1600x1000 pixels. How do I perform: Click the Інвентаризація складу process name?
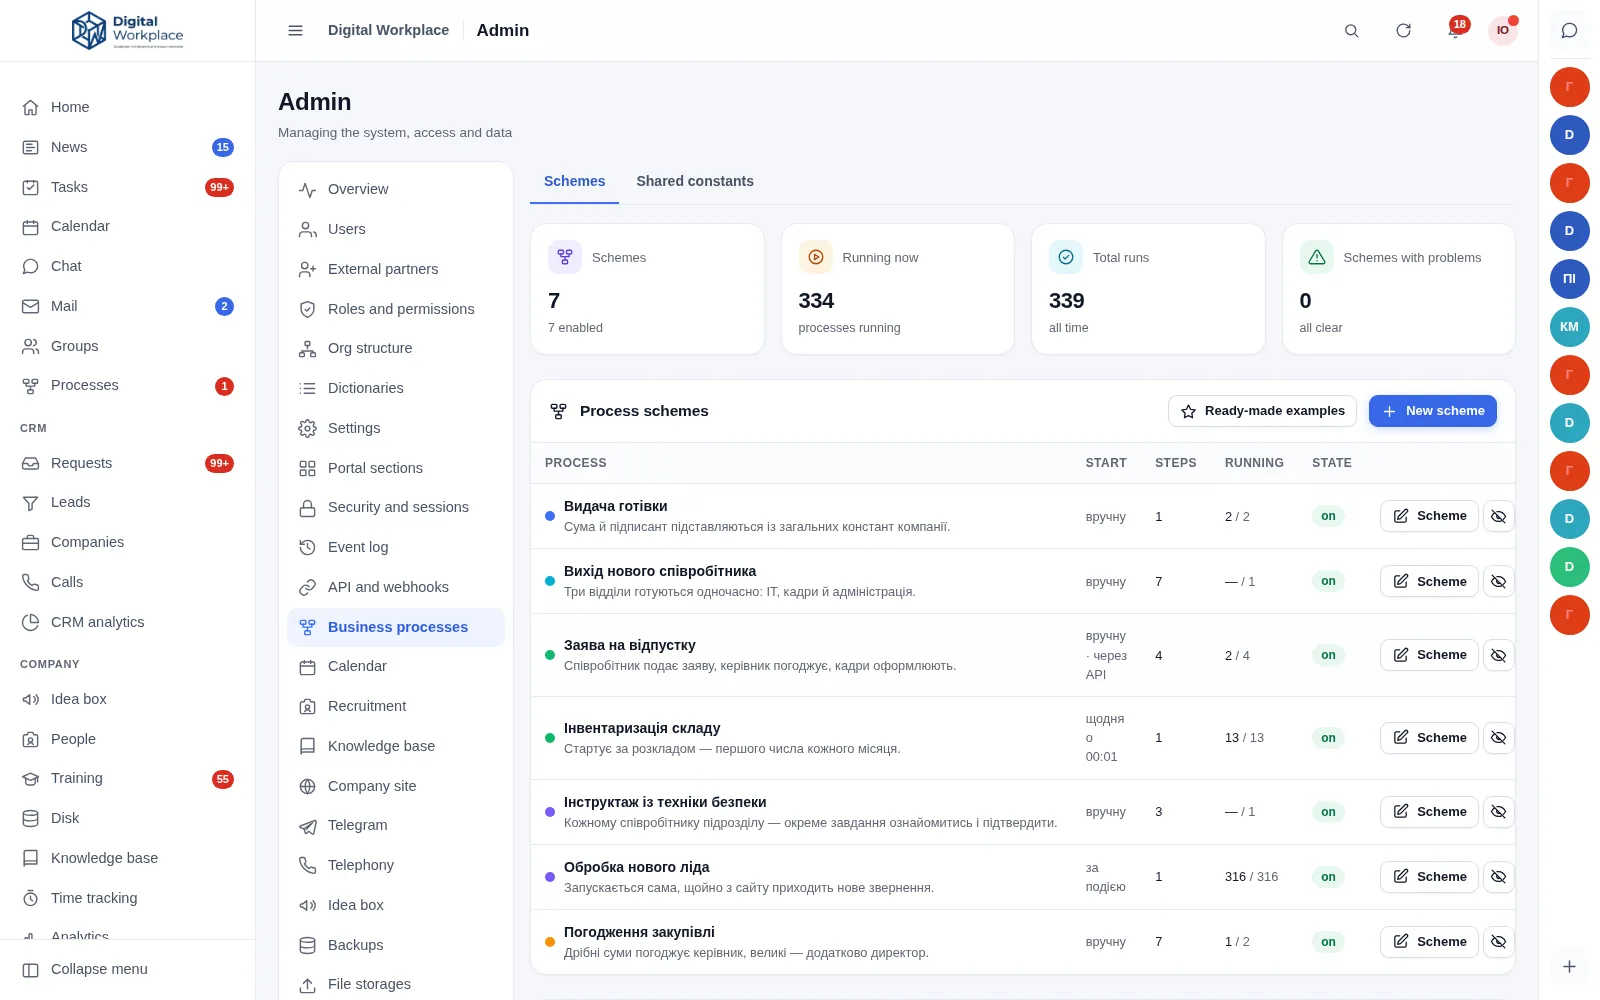coord(642,728)
